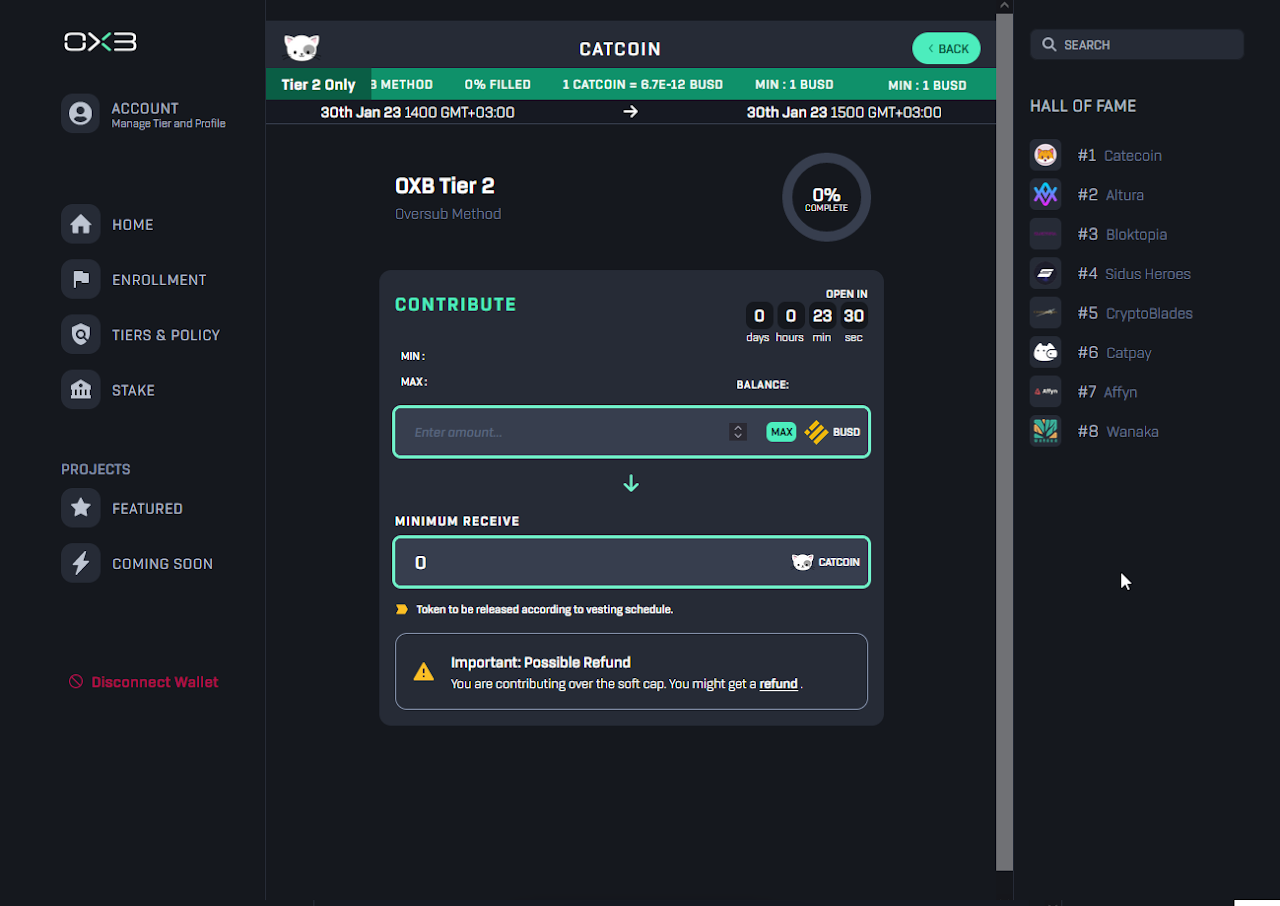Click the green down arrow icon
The image size is (1280, 906).
point(631,484)
